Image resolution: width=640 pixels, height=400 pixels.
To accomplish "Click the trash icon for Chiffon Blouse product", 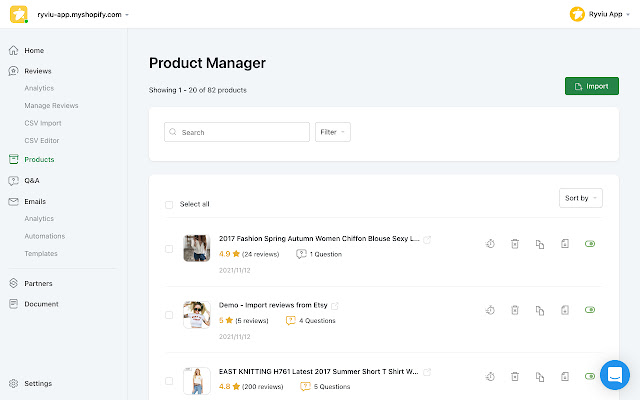I will click(514, 243).
